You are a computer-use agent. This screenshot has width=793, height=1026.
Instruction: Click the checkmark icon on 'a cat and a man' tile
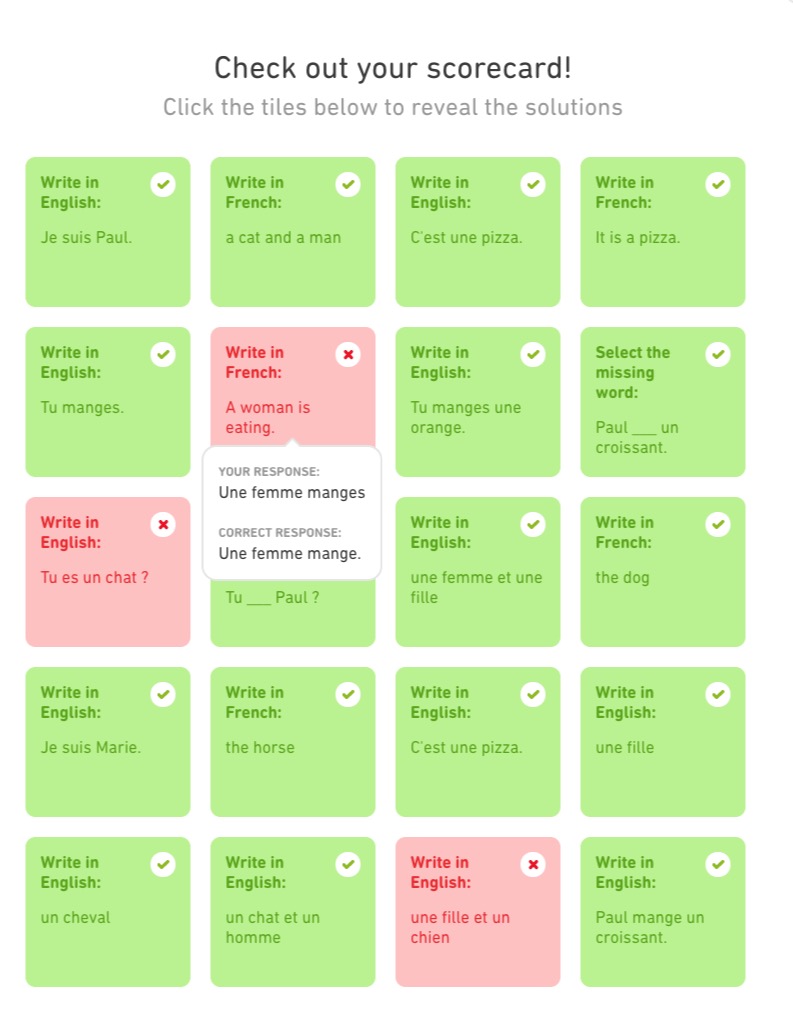348,184
